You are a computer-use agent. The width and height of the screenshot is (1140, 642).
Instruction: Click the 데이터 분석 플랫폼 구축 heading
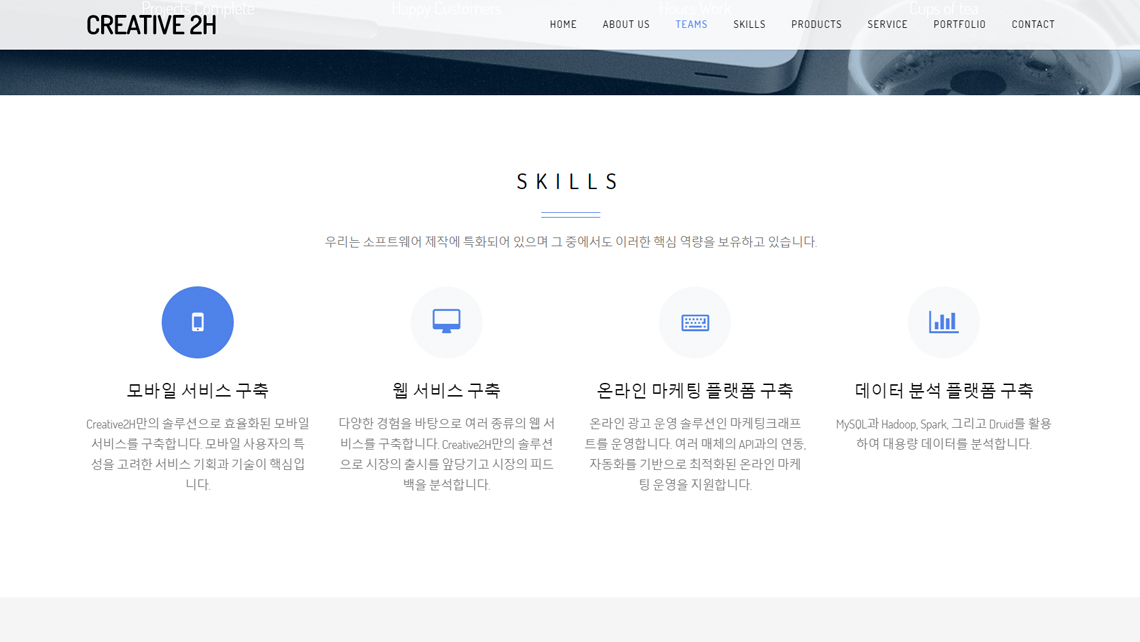(943, 390)
